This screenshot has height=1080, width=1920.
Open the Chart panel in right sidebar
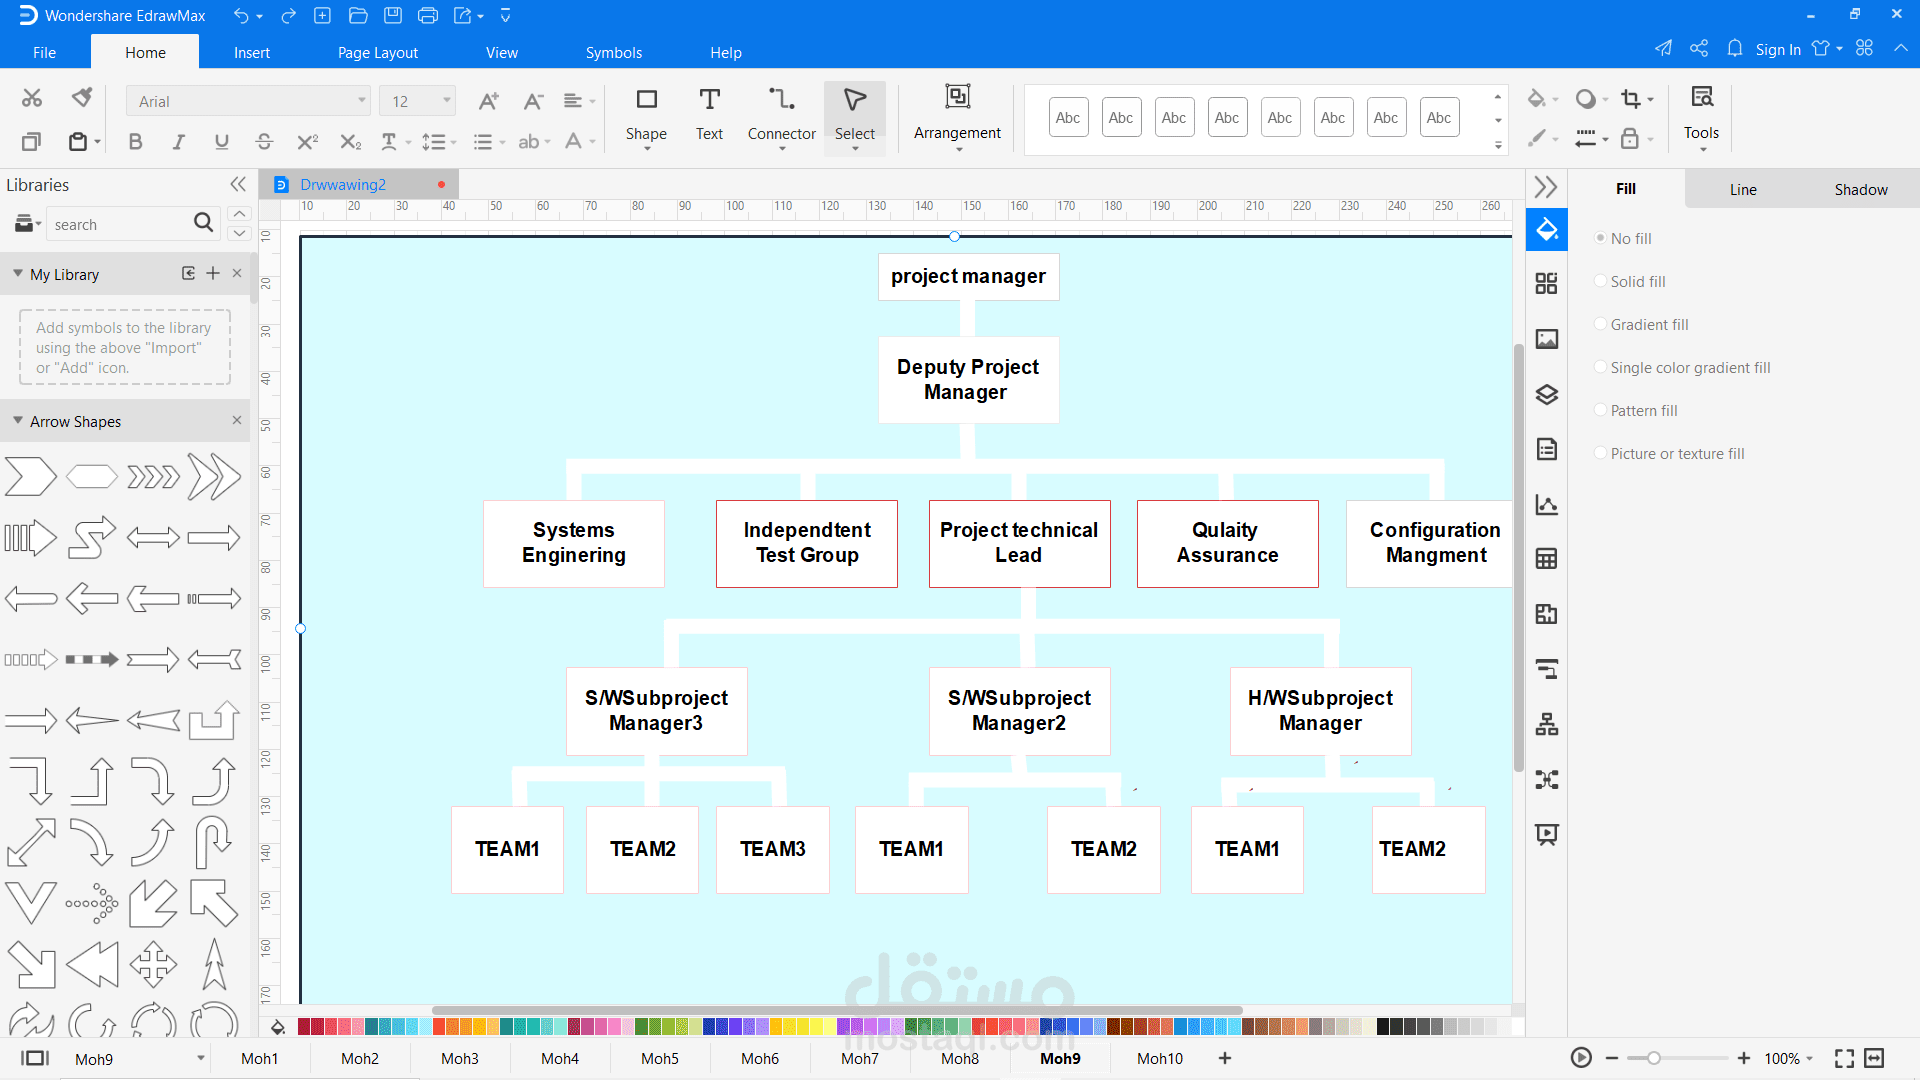click(x=1547, y=505)
